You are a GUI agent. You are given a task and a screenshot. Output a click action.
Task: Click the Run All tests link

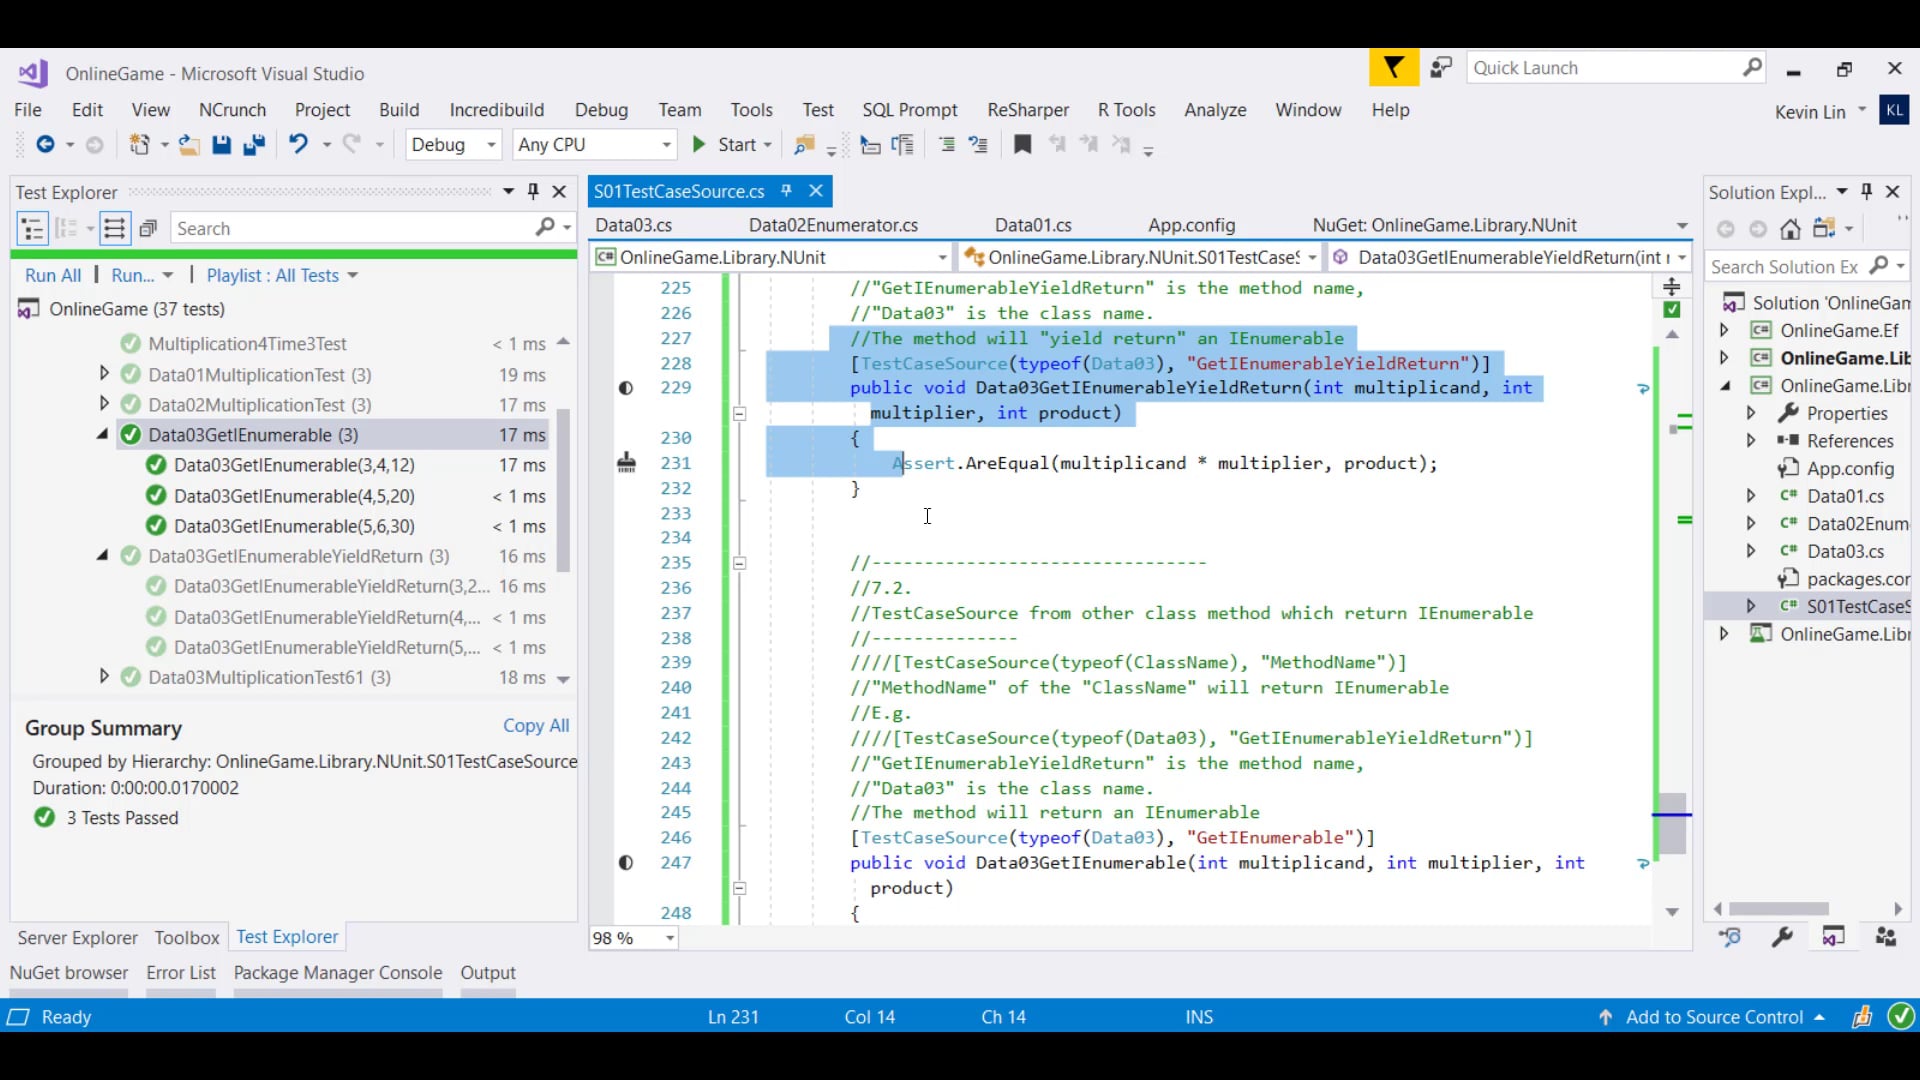tap(53, 275)
